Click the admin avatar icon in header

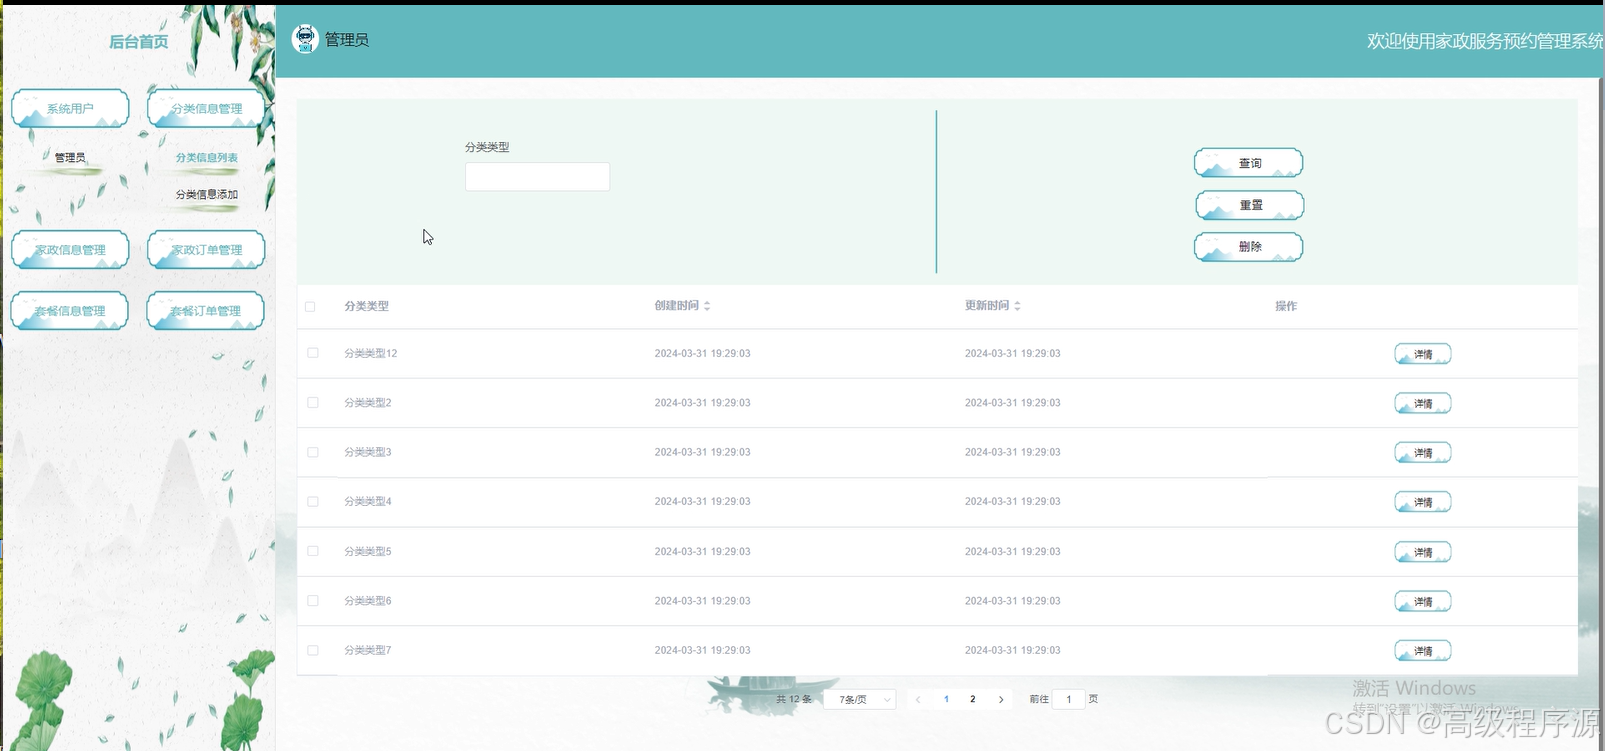[x=305, y=39]
